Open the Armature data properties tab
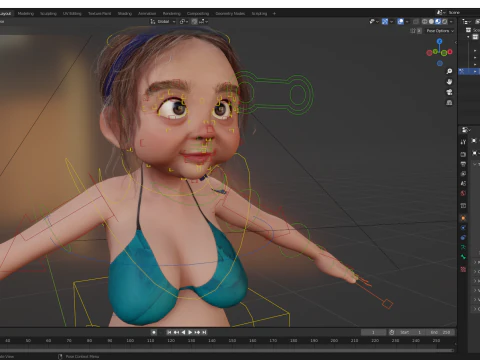The height and width of the screenshot is (360, 480). (463, 247)
